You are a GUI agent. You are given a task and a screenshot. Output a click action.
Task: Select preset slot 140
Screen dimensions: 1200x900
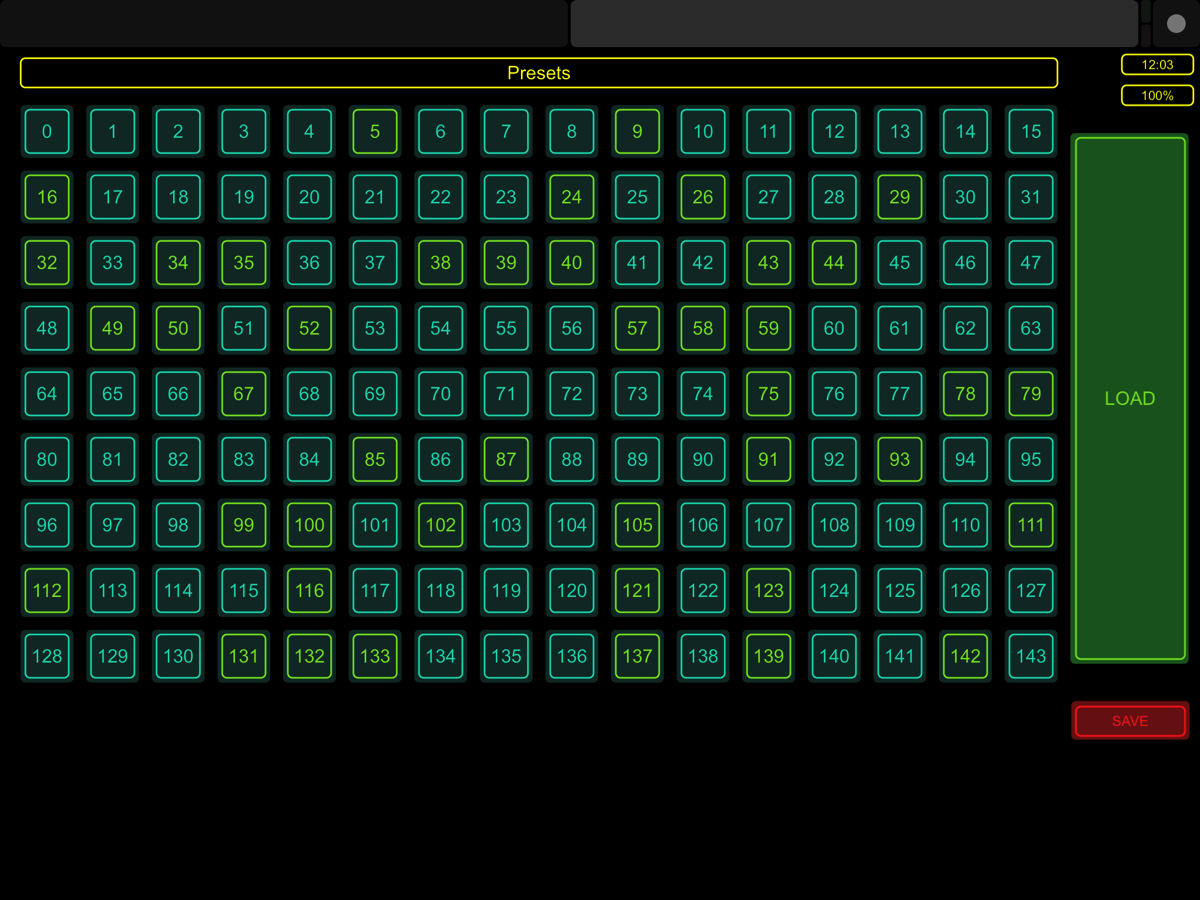click(834, 656)
